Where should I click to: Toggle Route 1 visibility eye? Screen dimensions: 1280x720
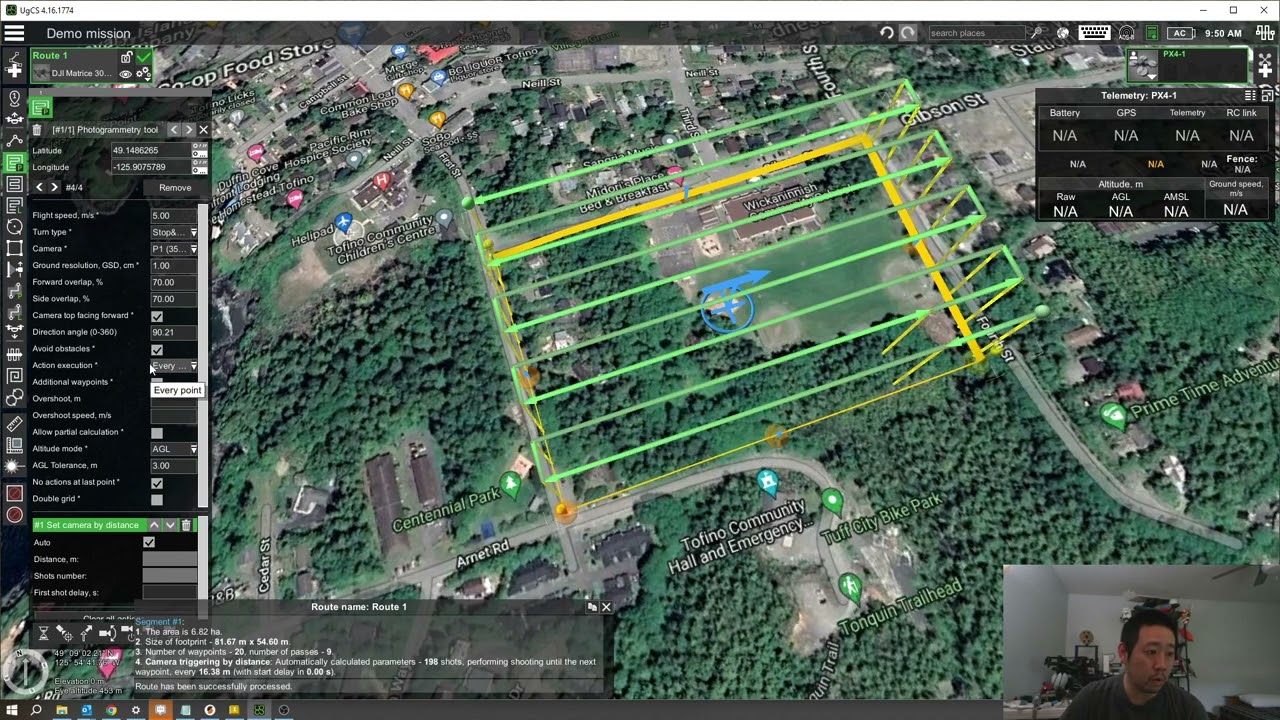pos(125,74)
